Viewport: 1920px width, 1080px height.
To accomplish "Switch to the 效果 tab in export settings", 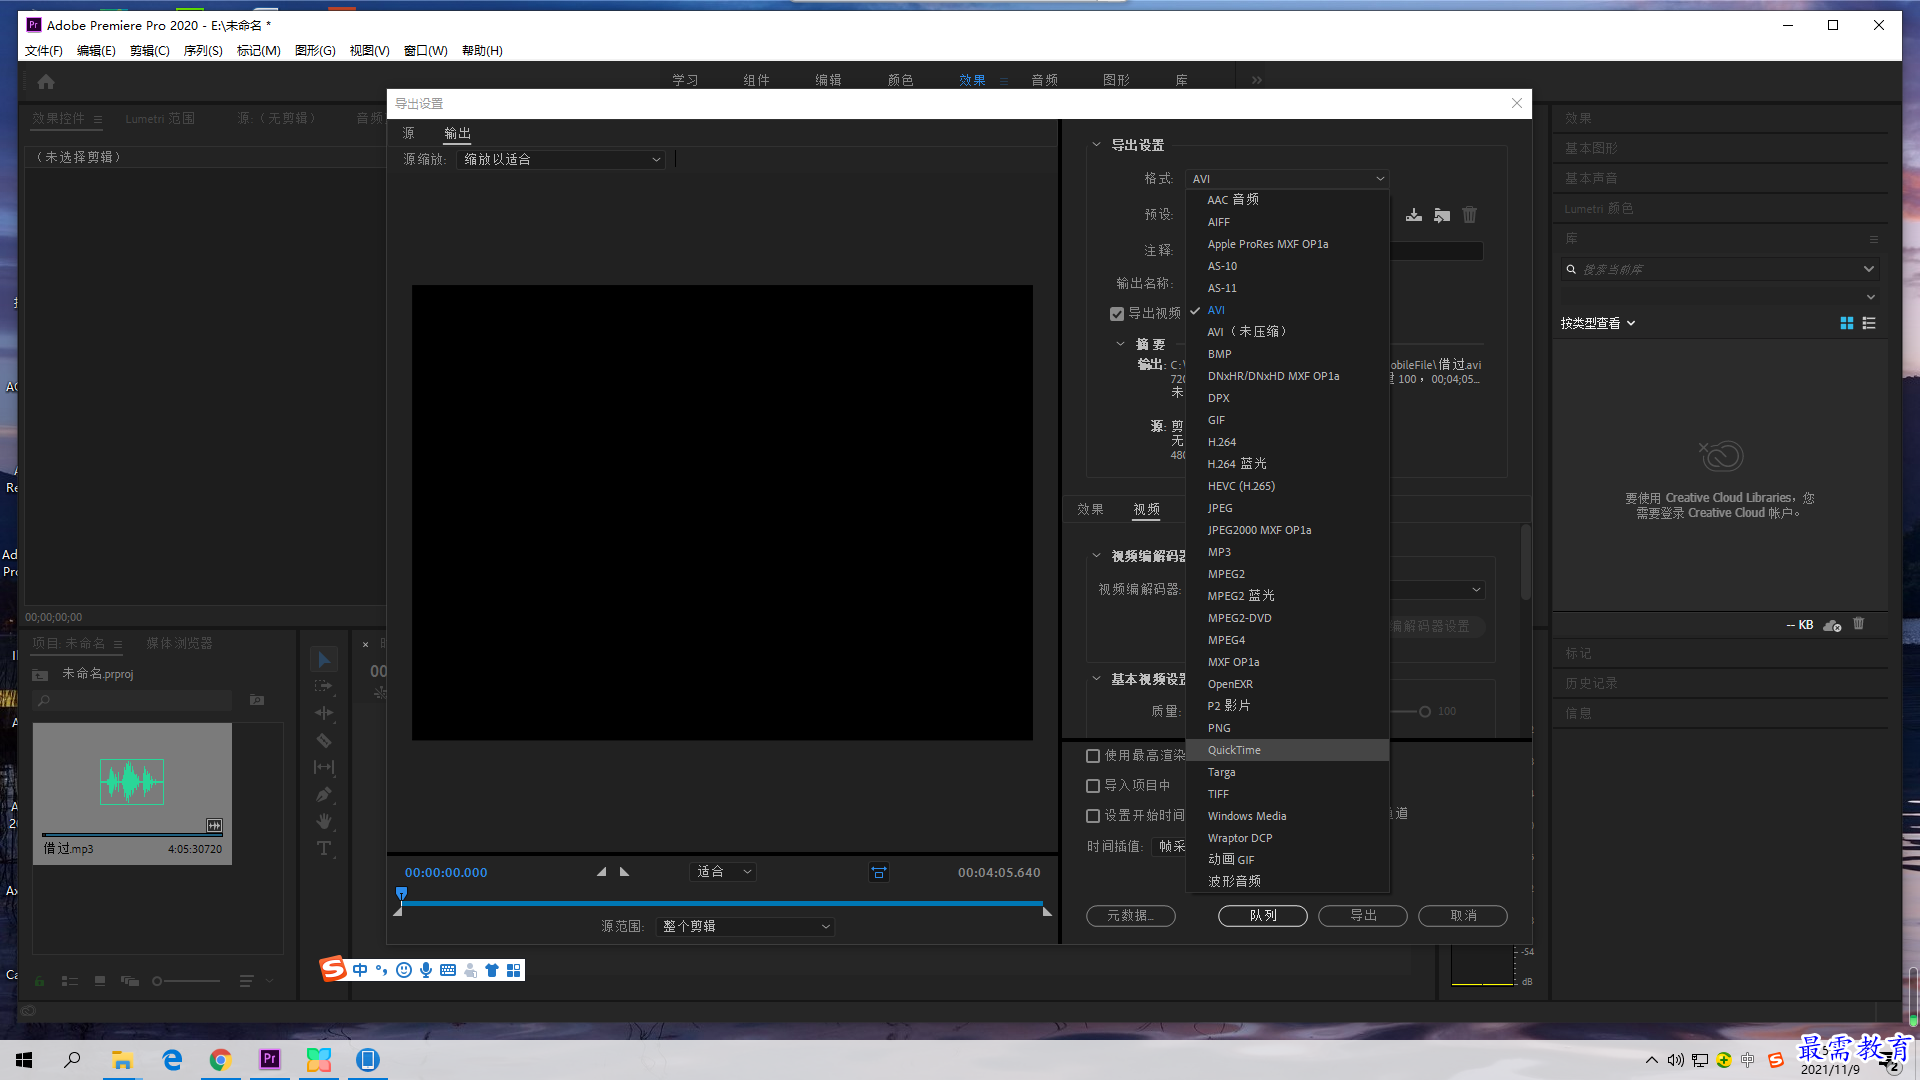I will [1090, 509].
